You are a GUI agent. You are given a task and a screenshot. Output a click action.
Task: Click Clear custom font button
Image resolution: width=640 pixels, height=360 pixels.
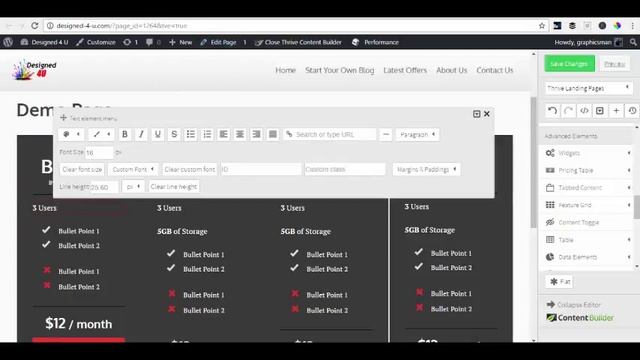190,169
